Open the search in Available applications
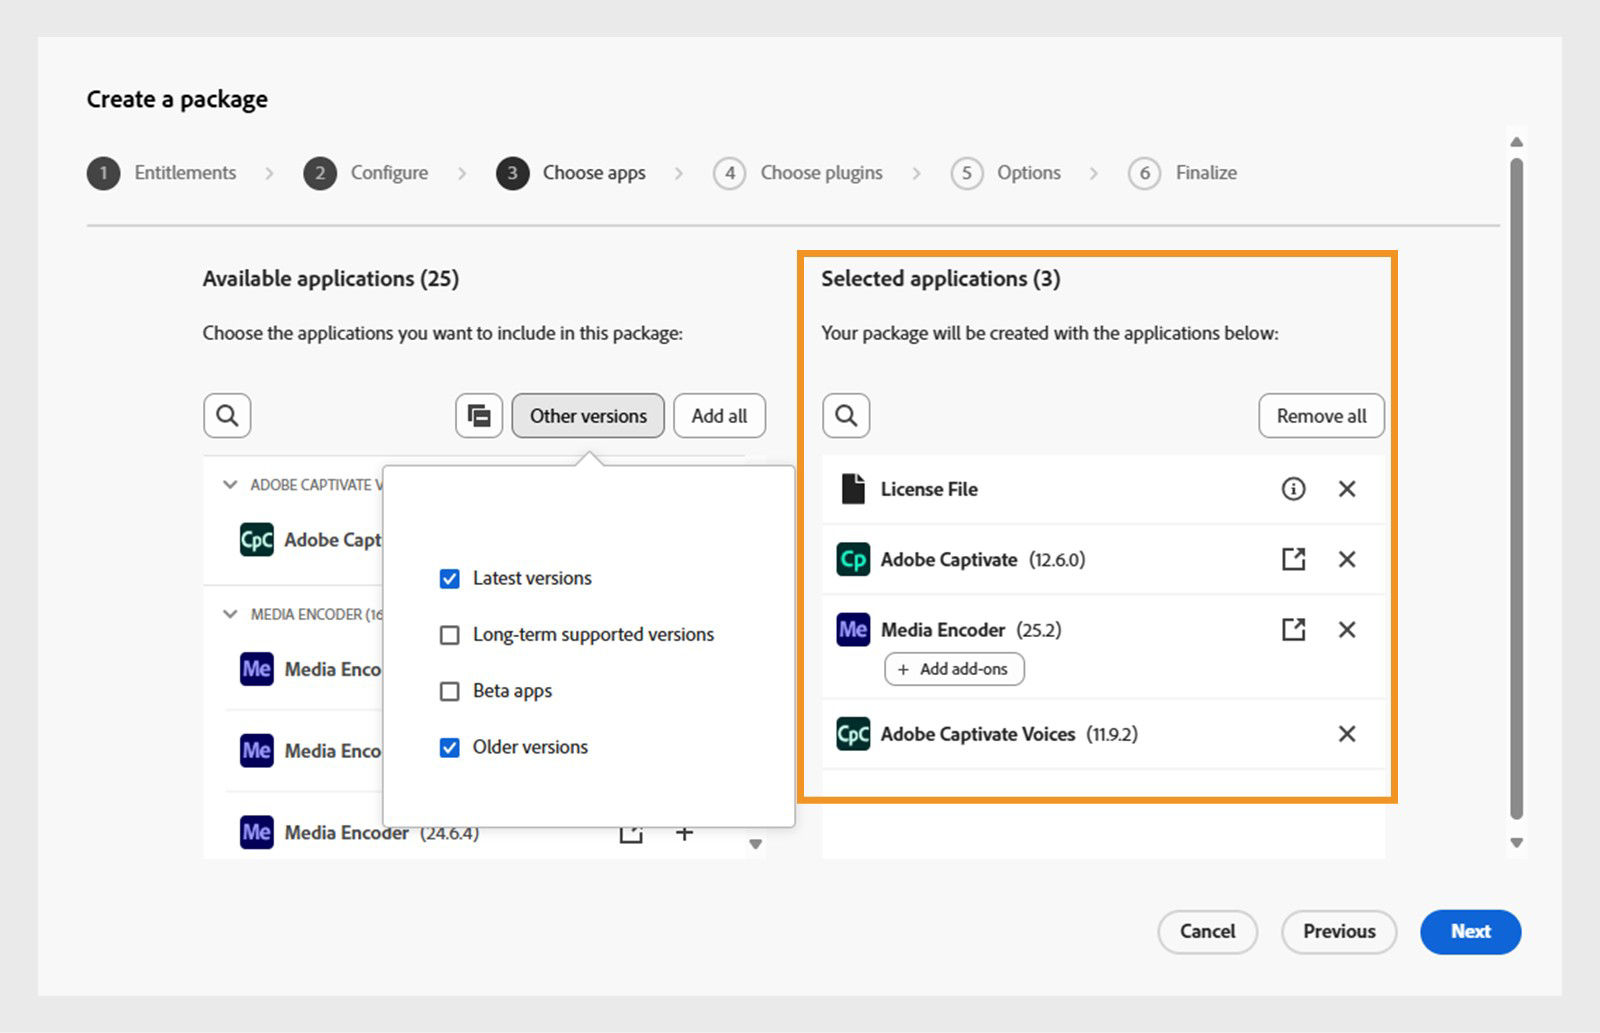The width and height of the screenshot is (1600, 1033). click(226, 415)
